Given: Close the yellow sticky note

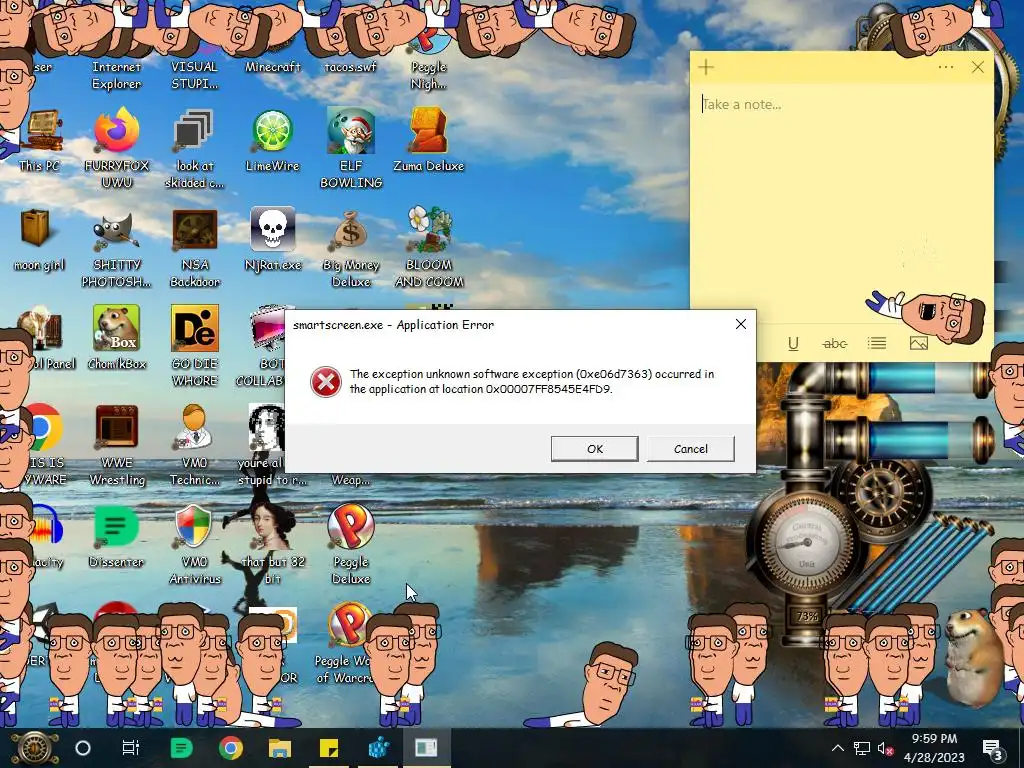Looking at the screenshot, I should click(x=978, y=67).
